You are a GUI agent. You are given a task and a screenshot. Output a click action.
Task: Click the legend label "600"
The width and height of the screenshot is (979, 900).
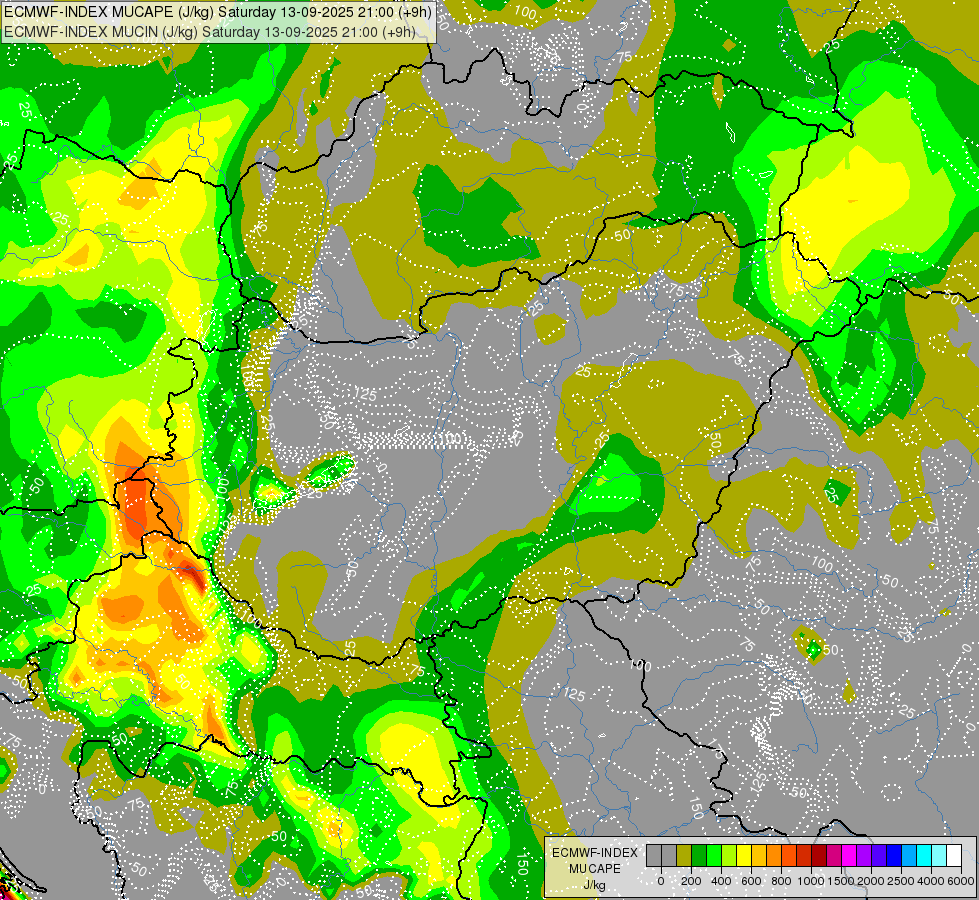[x=751, y=881]
